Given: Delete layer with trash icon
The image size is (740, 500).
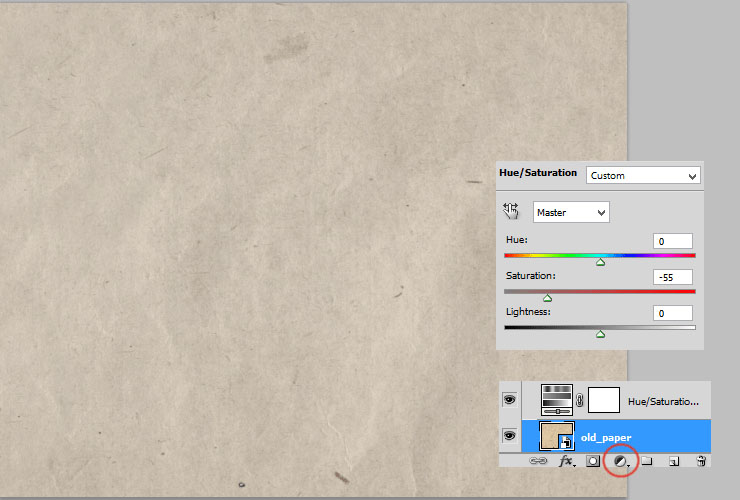Looking at the screenshot, I should (701, 461).
